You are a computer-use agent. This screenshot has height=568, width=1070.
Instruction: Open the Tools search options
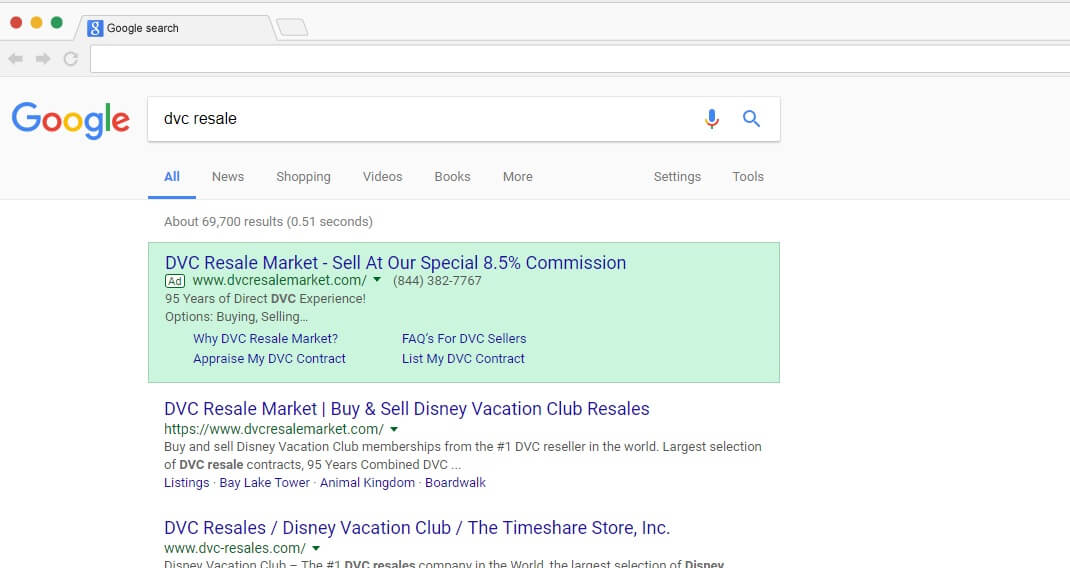pos(747,177)
